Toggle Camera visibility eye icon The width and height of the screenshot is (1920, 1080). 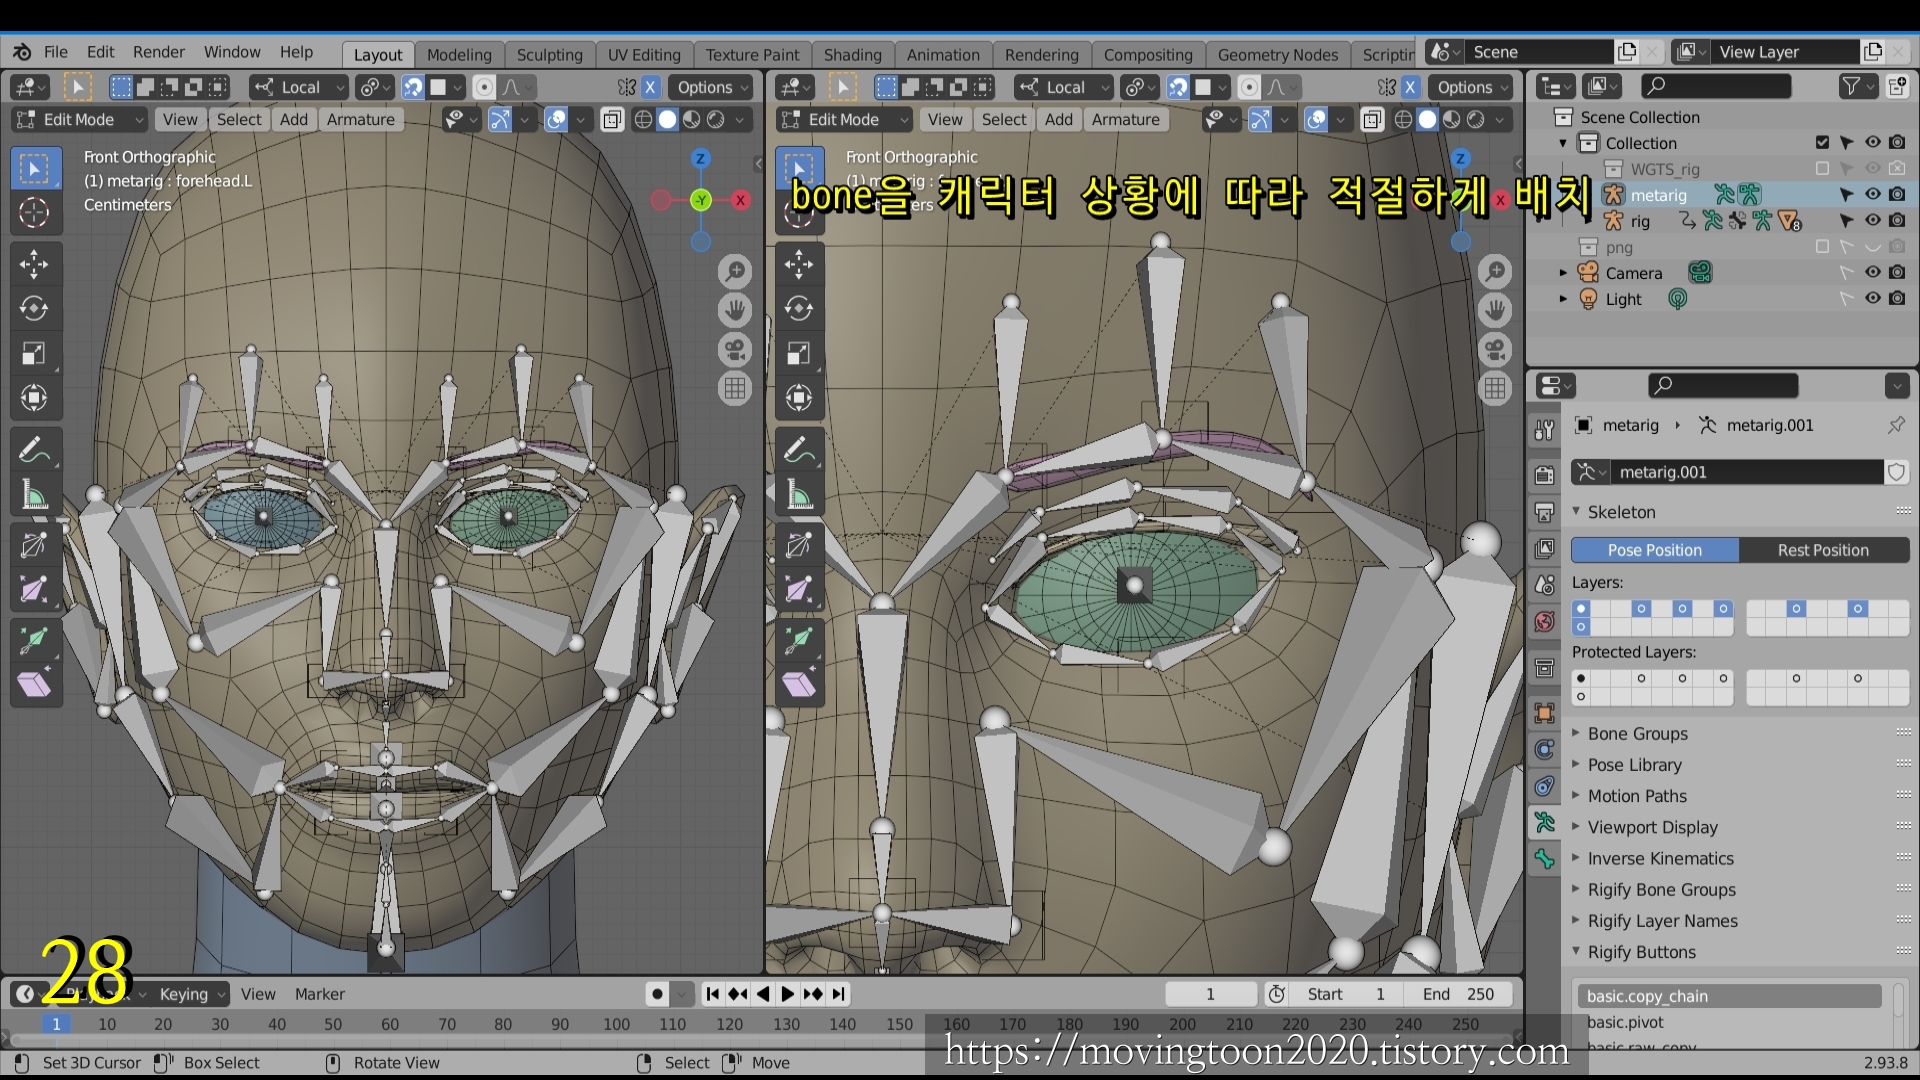[1872, 273]
